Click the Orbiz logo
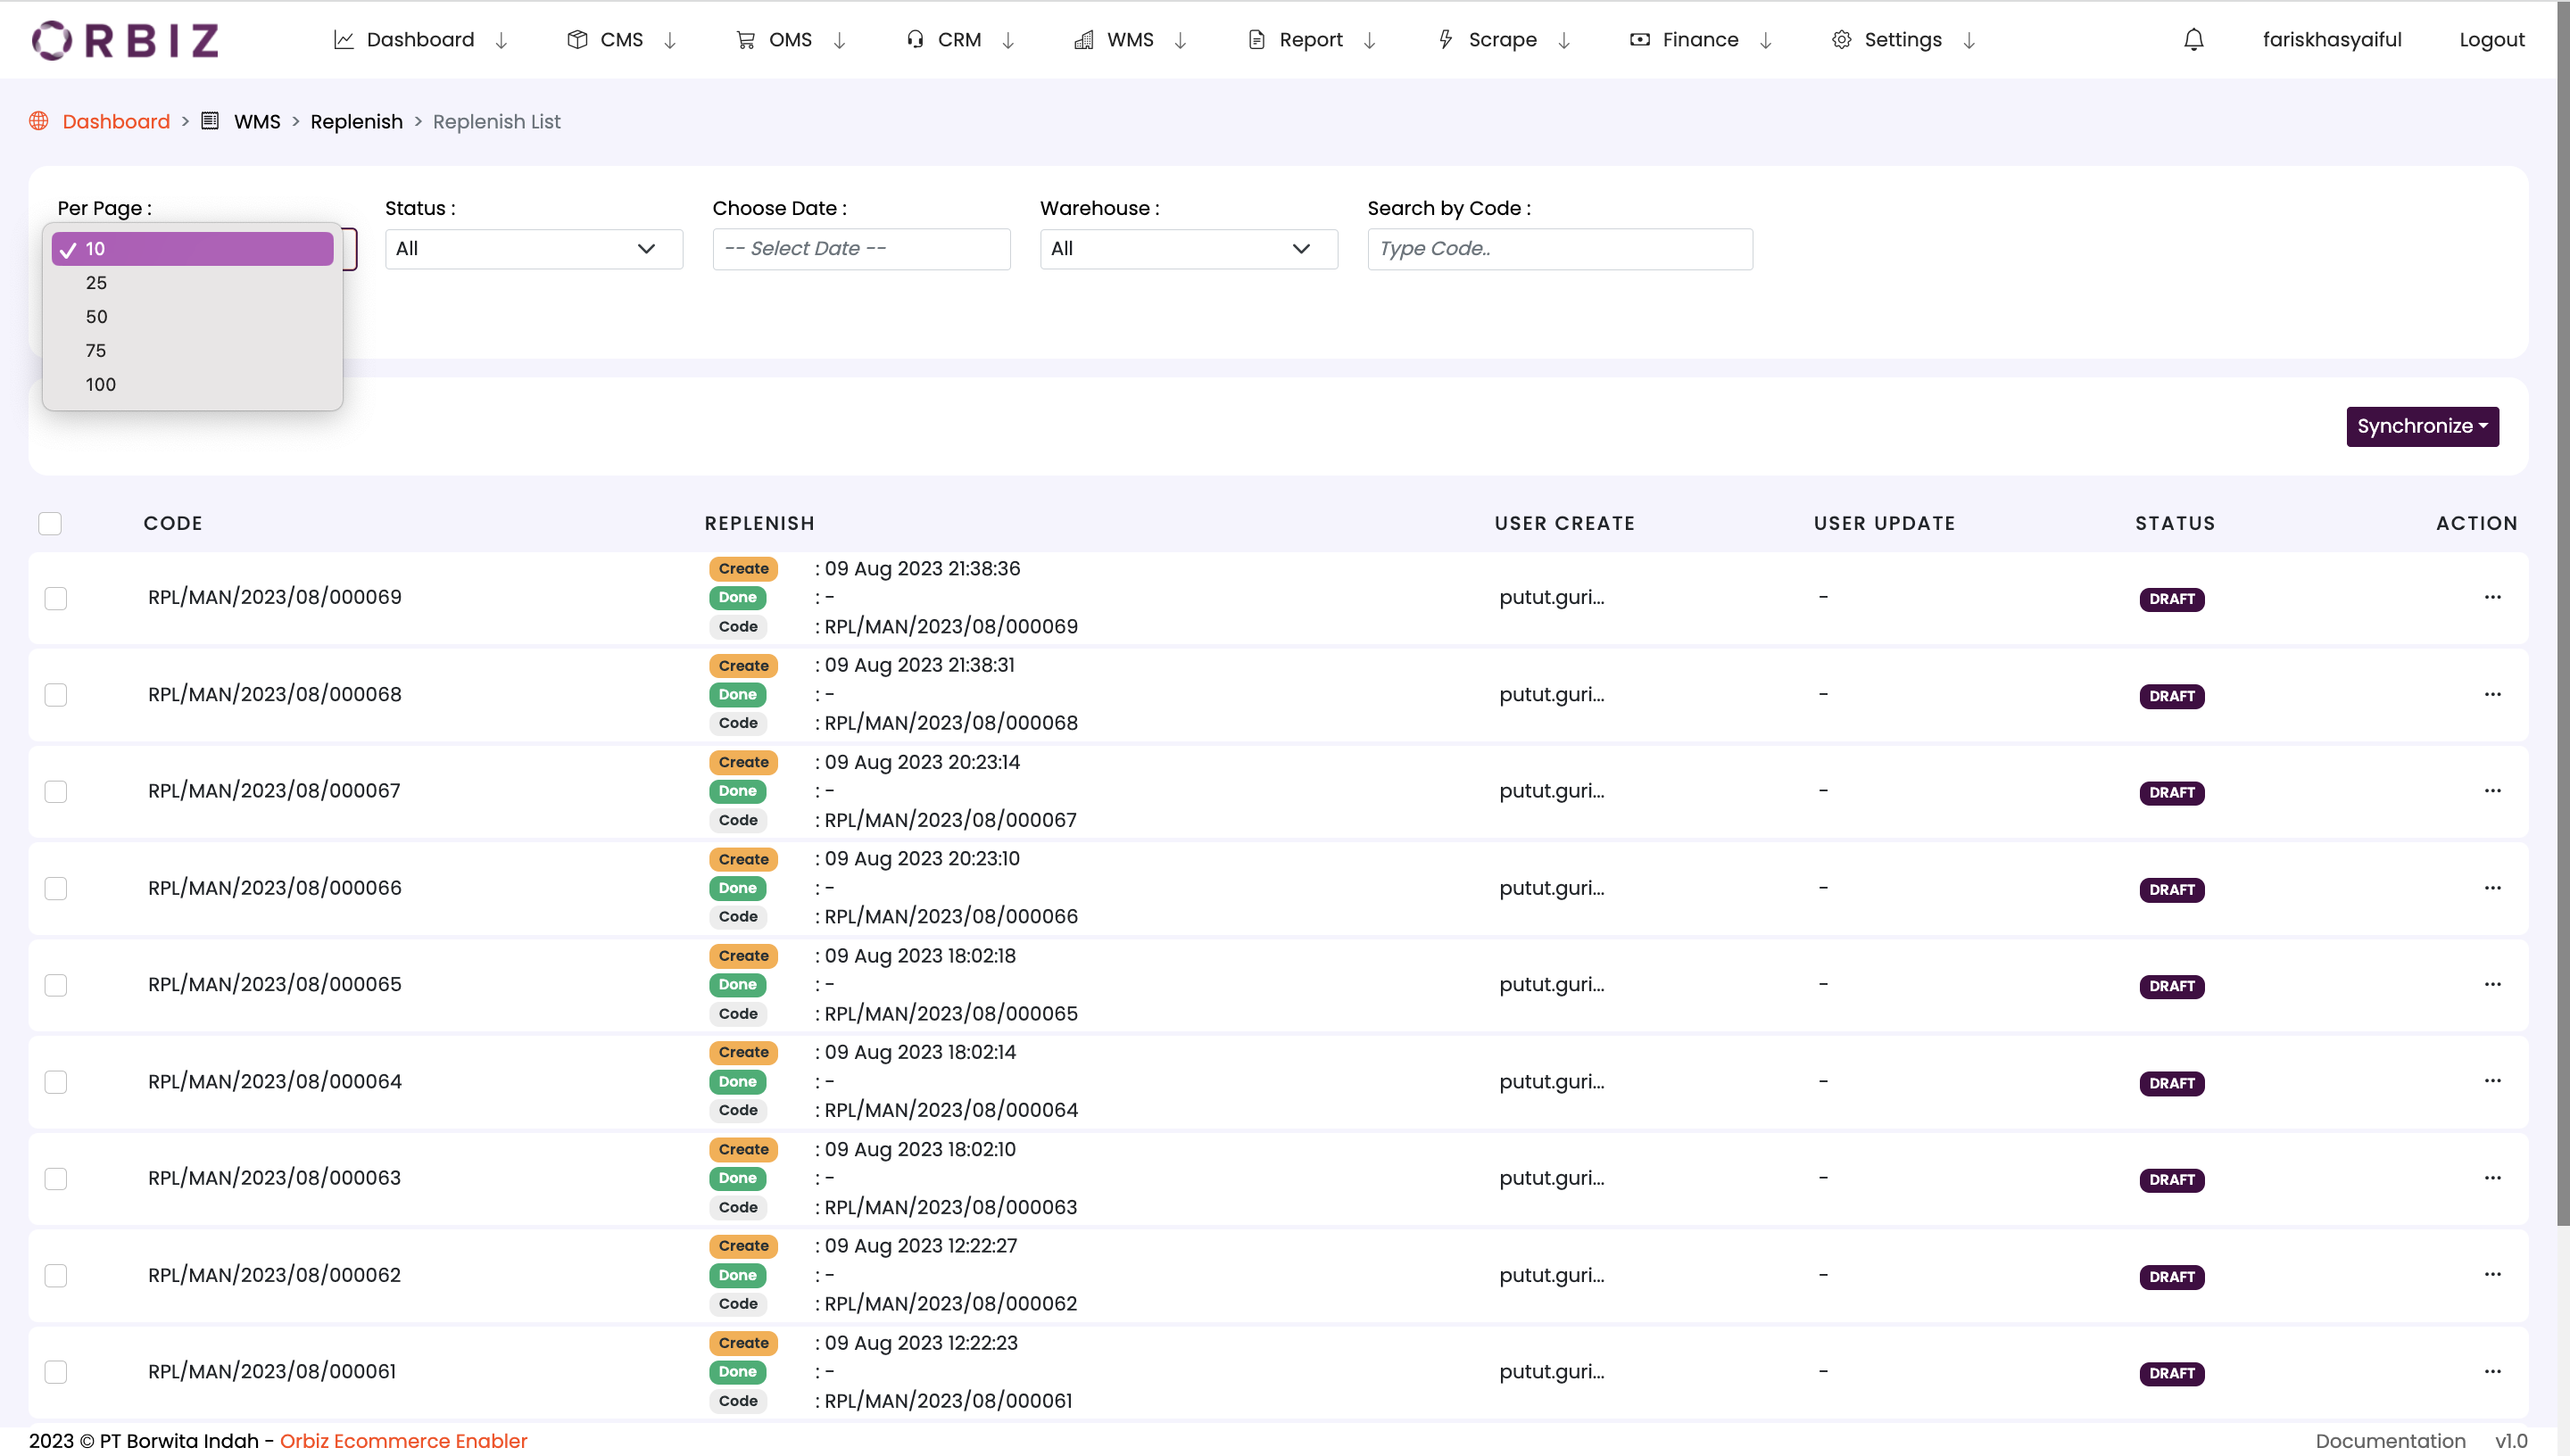This screenshot has height=1456, width=2570. (125, 40)
